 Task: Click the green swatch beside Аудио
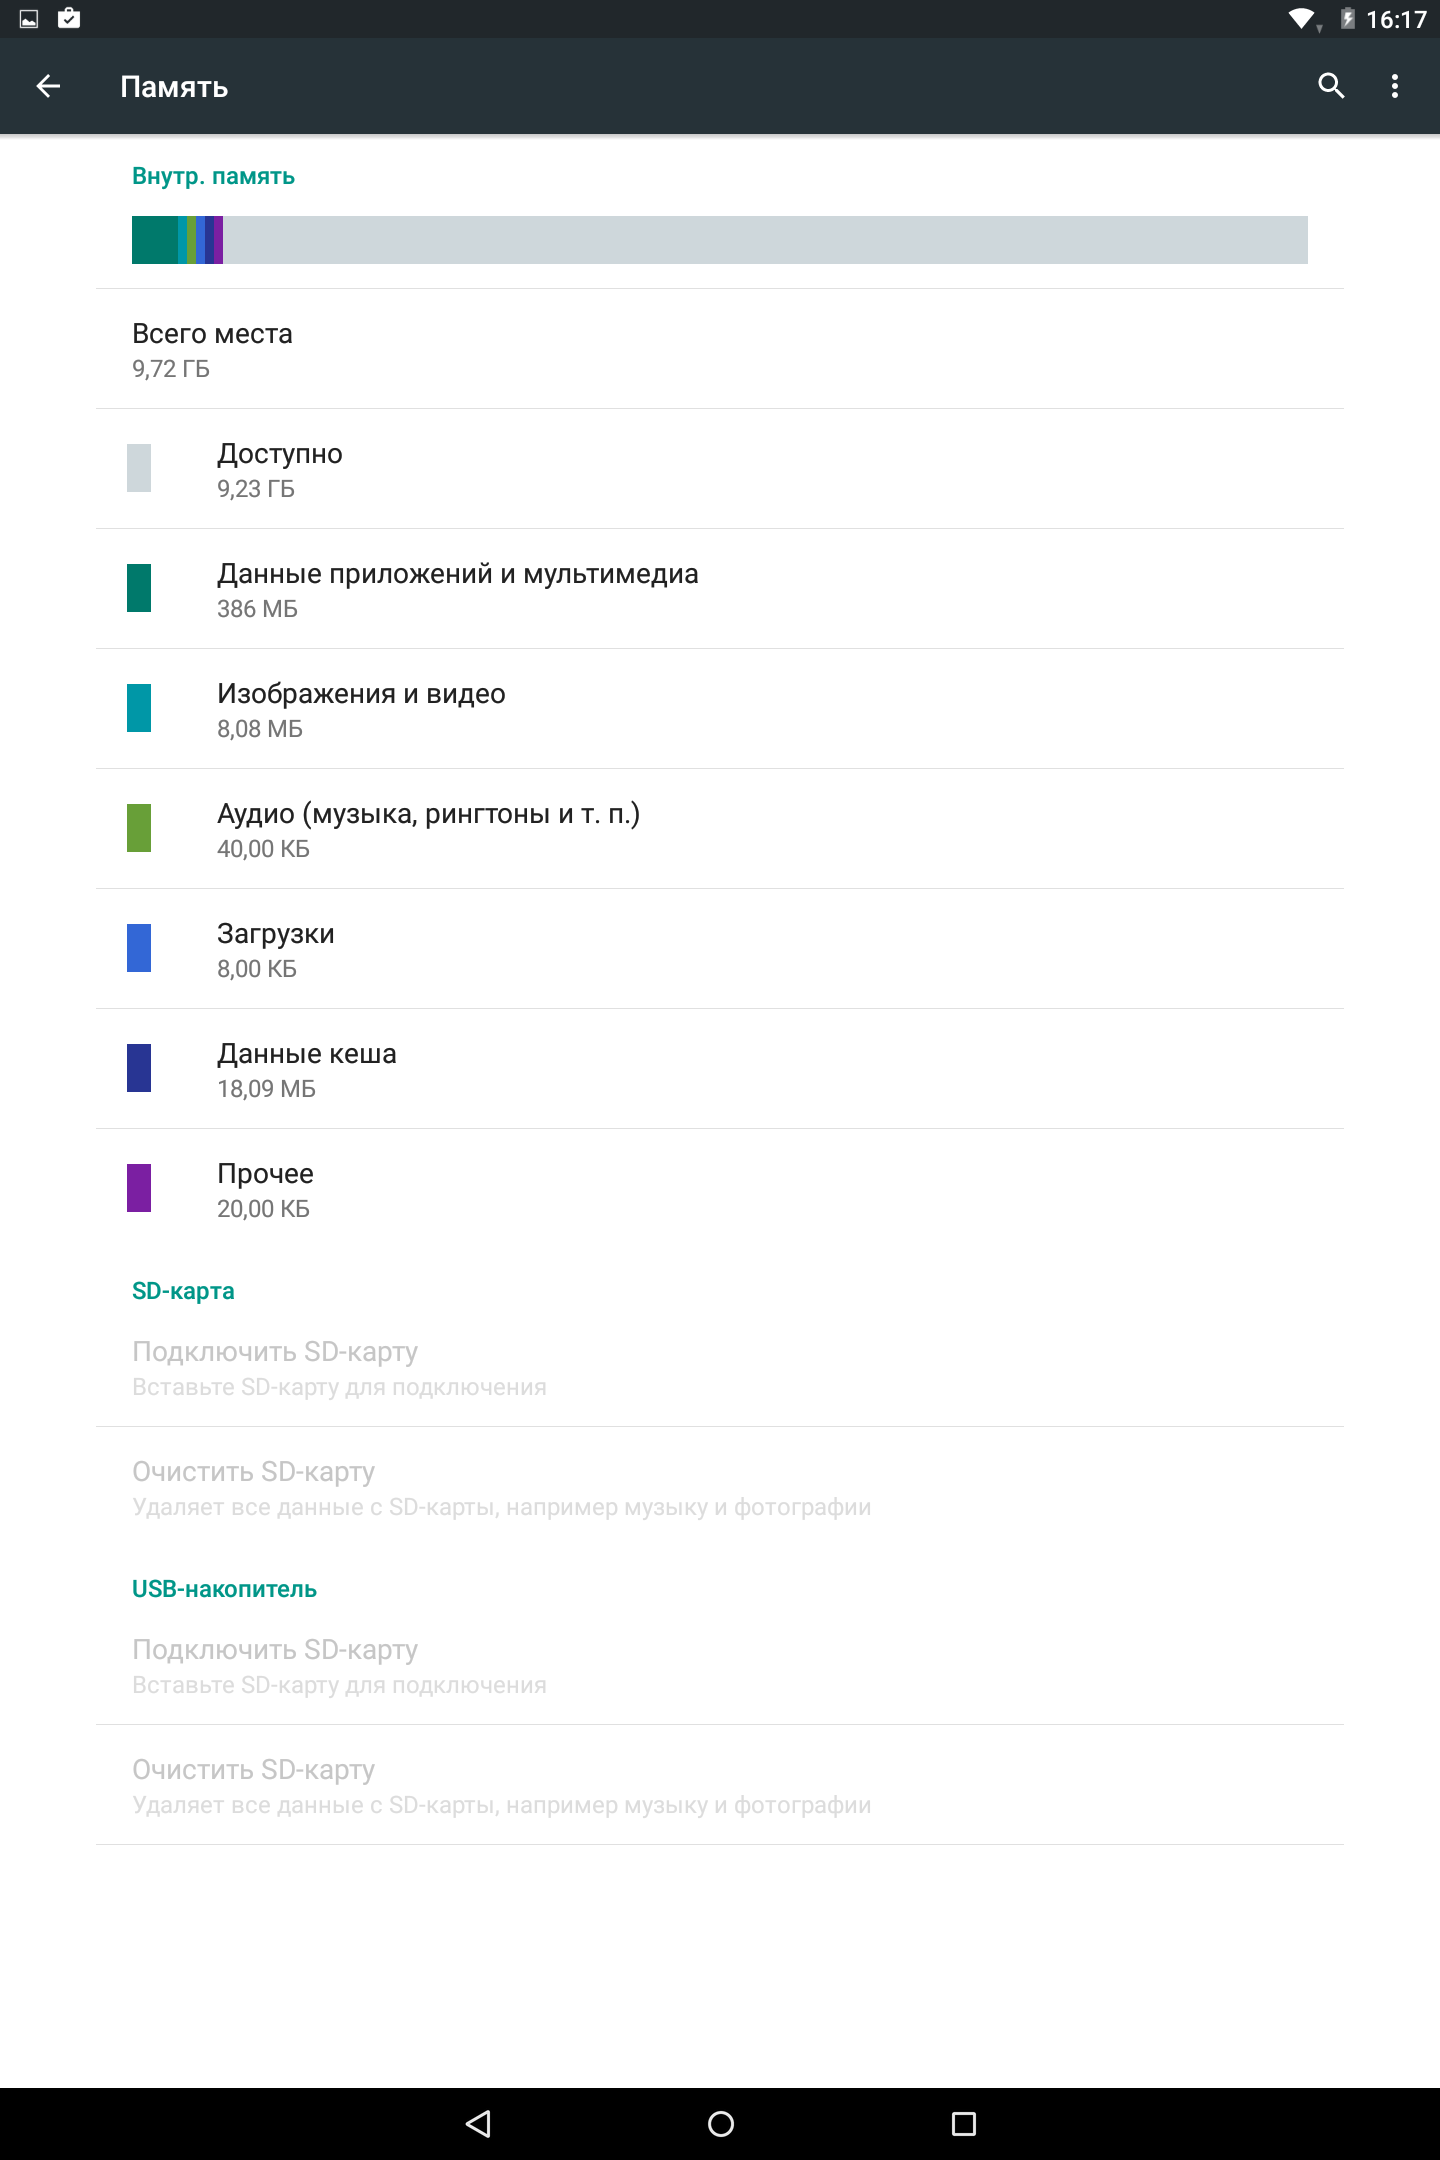click(139, 828)
